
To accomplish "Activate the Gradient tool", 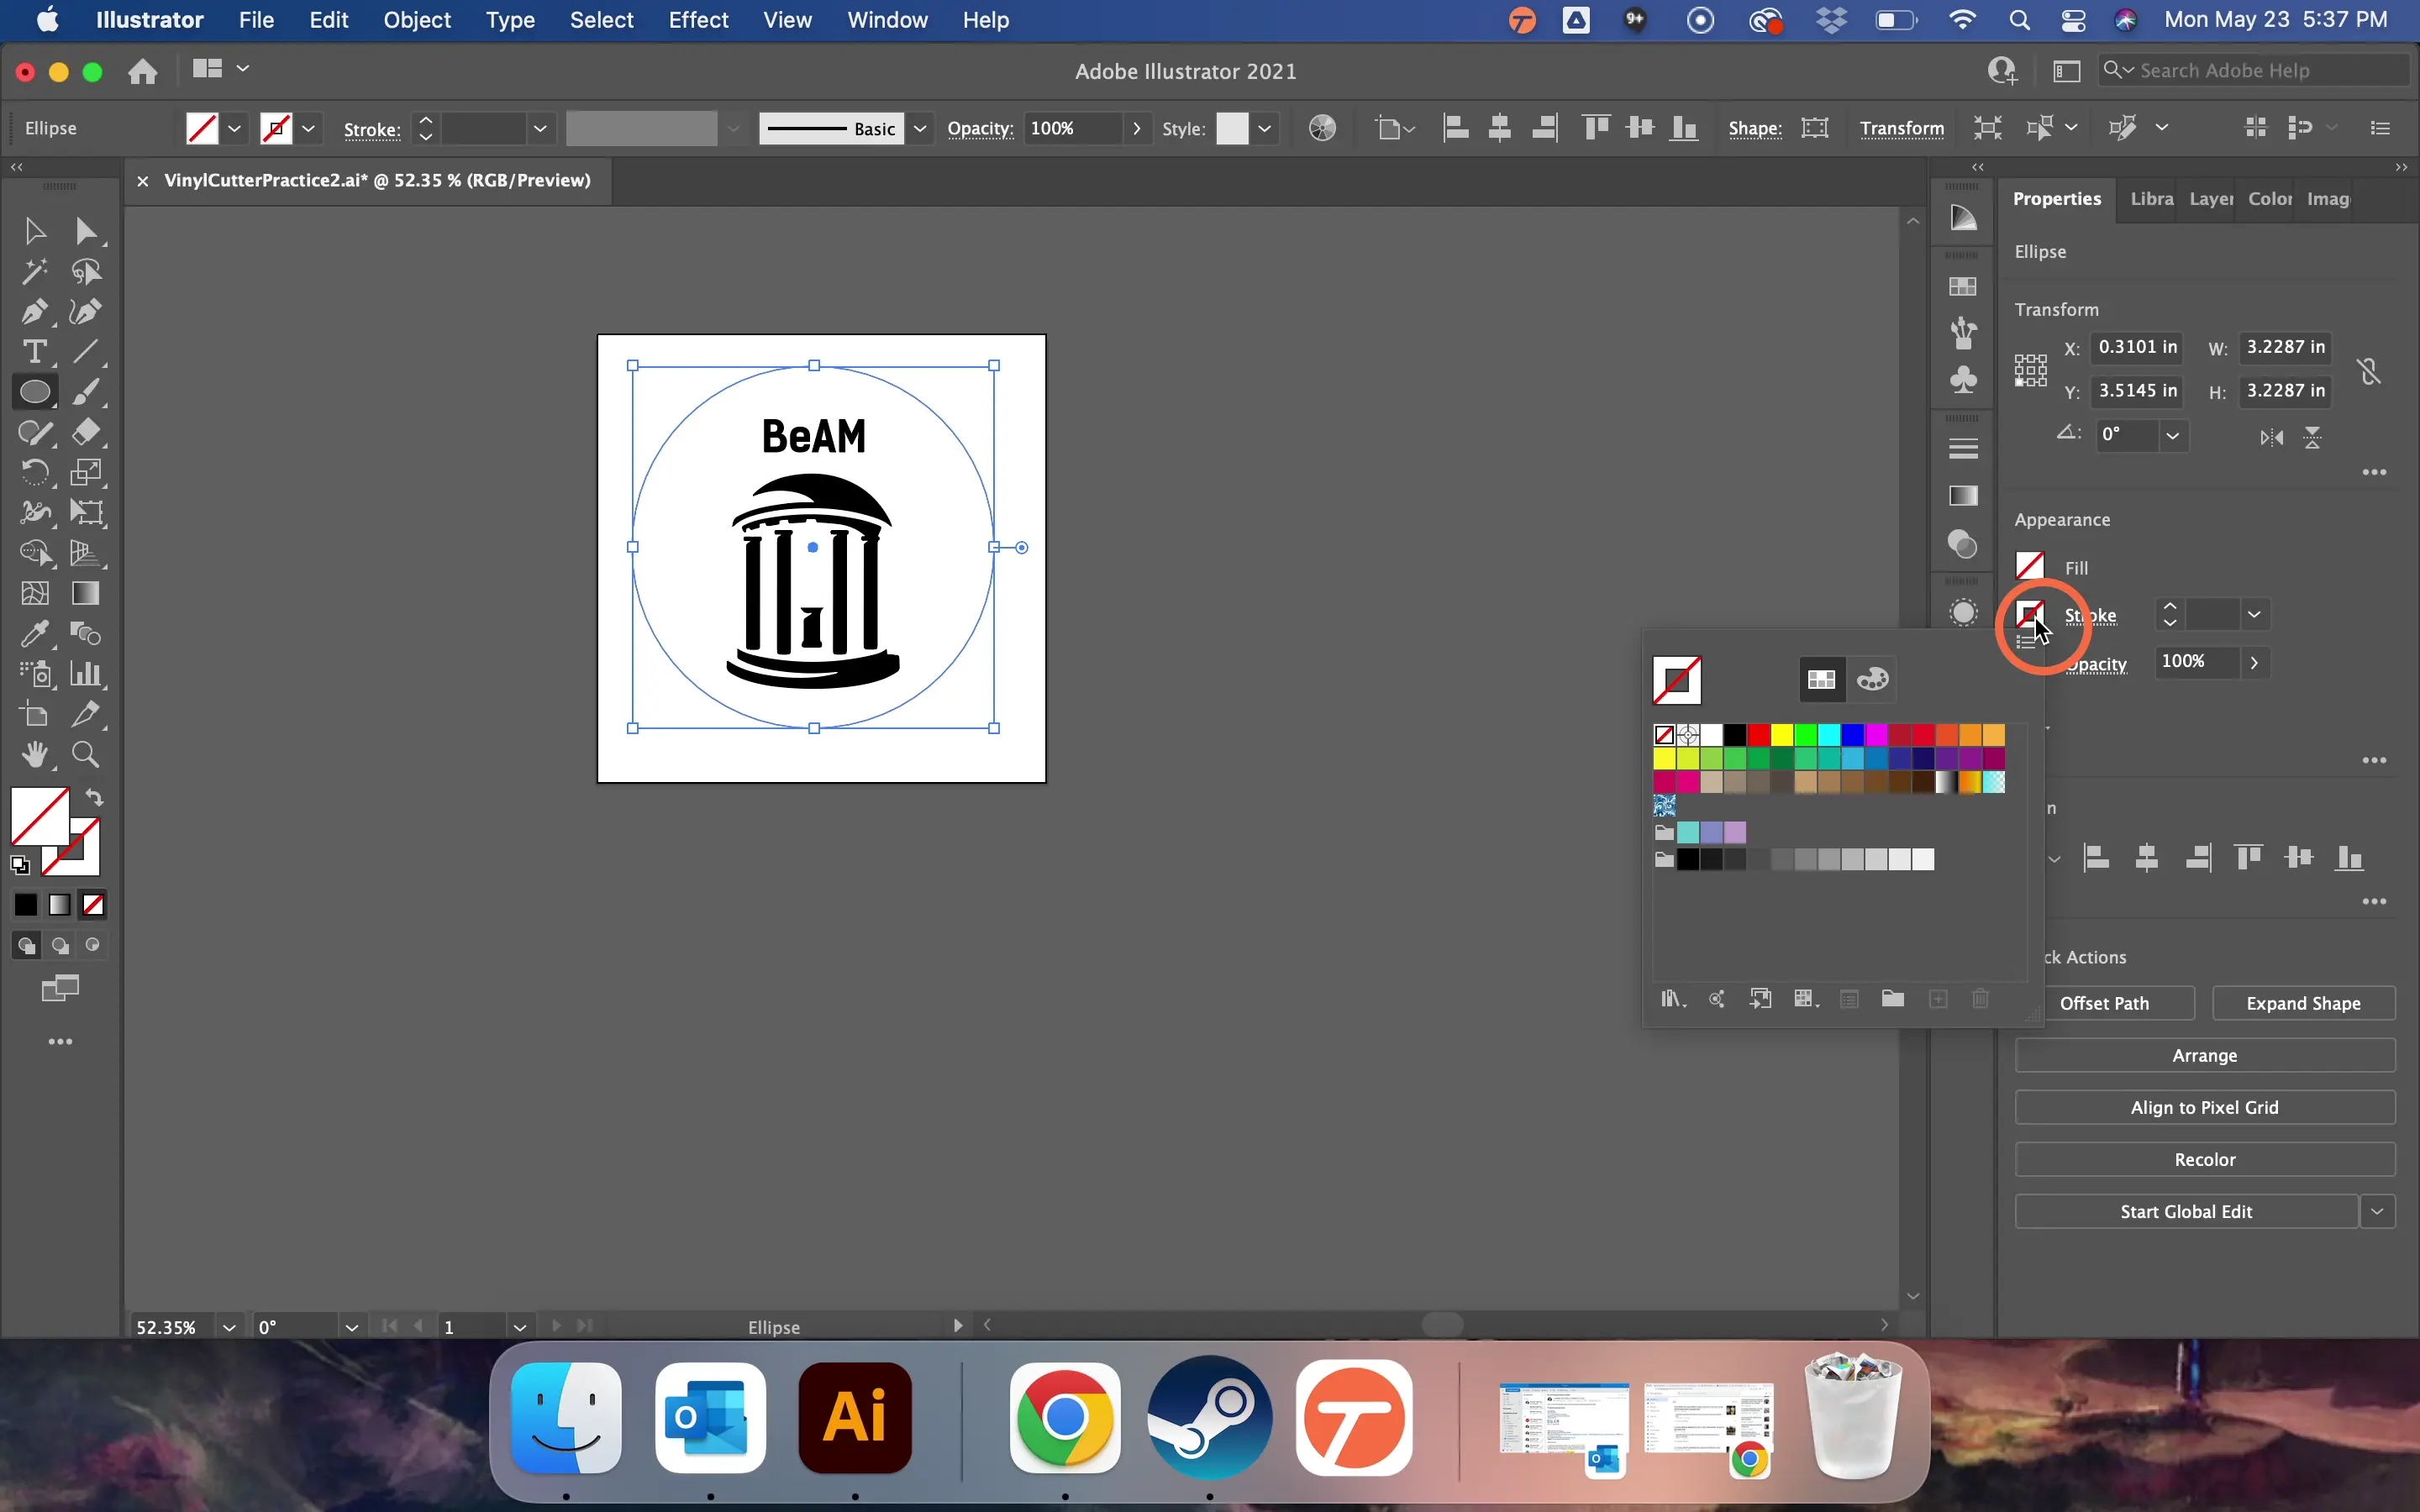I will (87, 593).
